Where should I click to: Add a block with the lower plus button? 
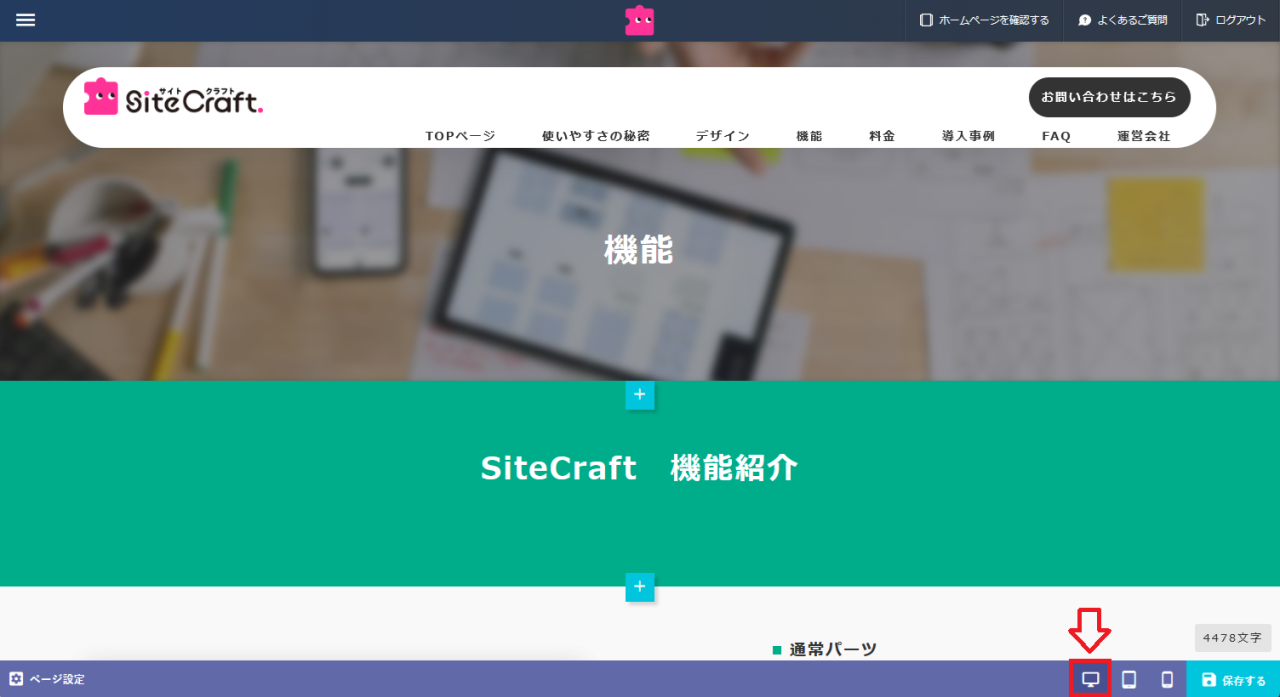(640, 587)
